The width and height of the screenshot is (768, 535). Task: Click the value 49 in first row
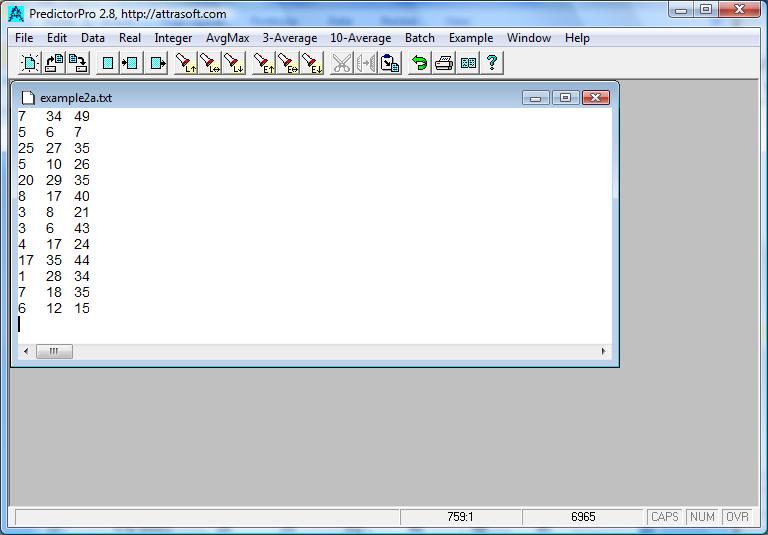pyautogui.click(x=82, y=117)
